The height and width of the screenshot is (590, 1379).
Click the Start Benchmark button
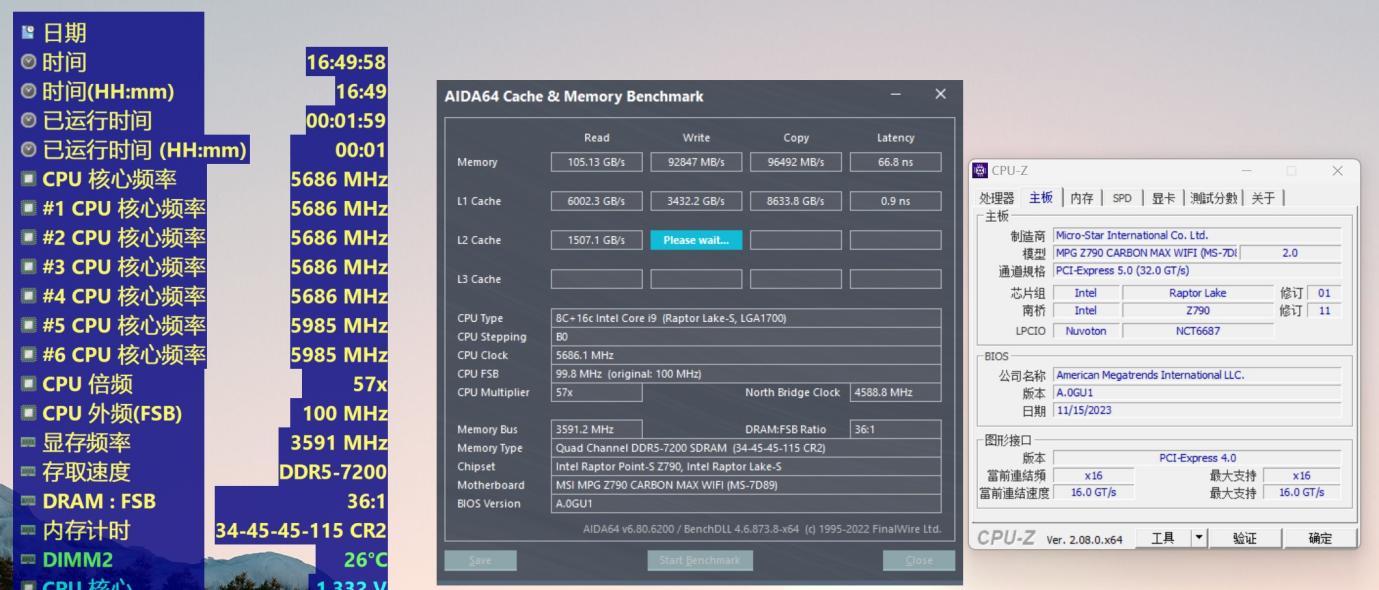700,561
